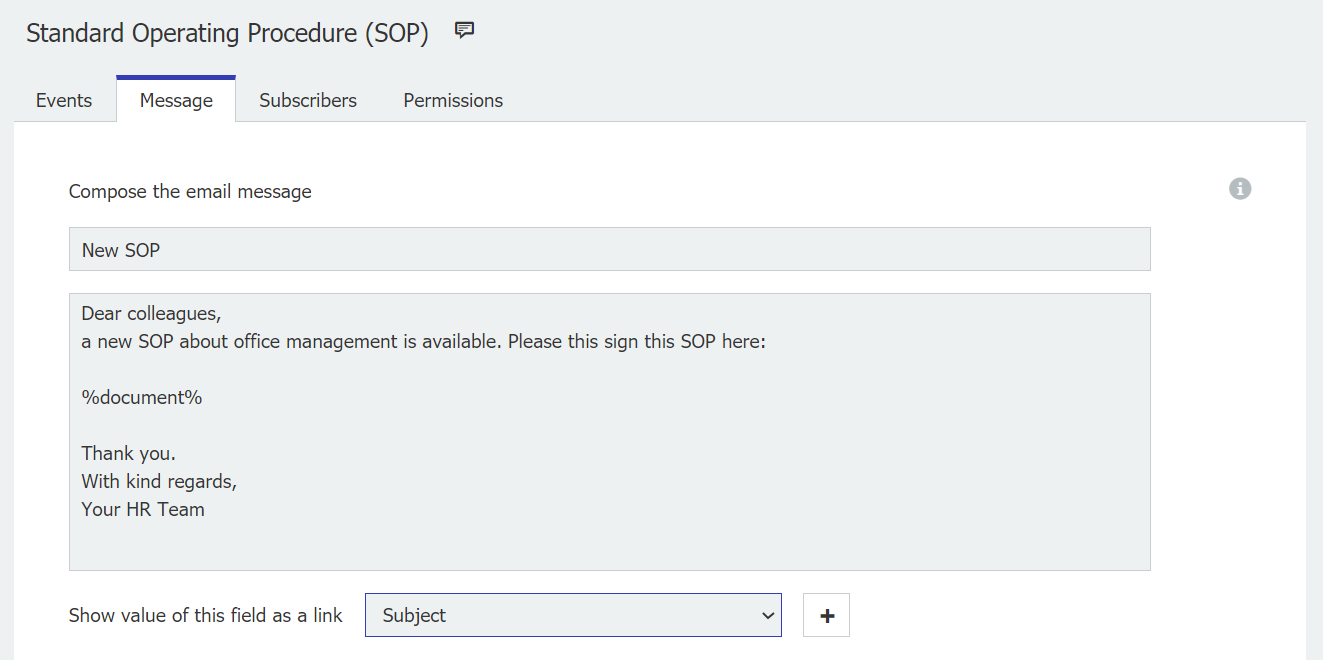Click the 'New SOP' subject input field
The width and height of the screenshot is (1323, 660).
click(609, 248)
